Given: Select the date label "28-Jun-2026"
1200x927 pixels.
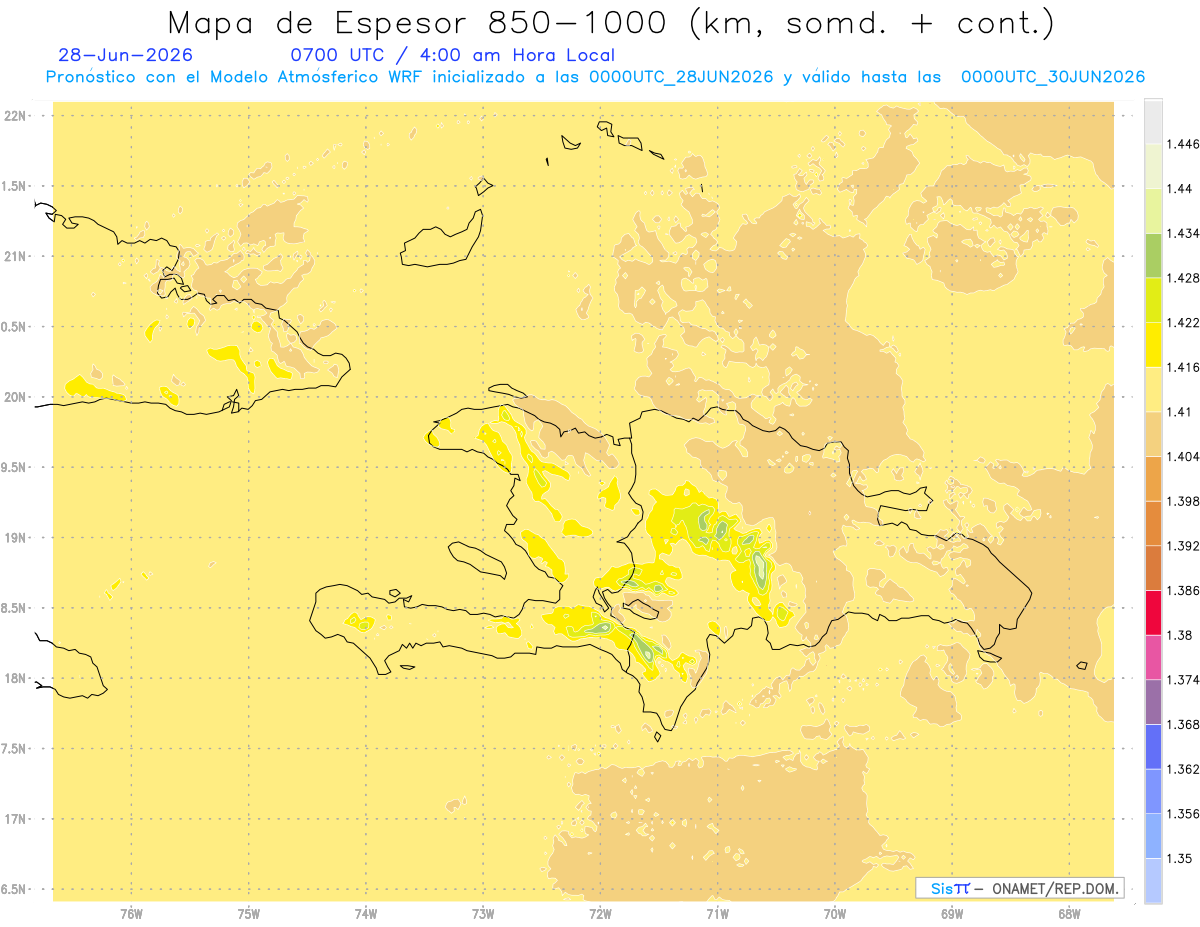Looking at the screenshot, I should click(x=126, y=56).
